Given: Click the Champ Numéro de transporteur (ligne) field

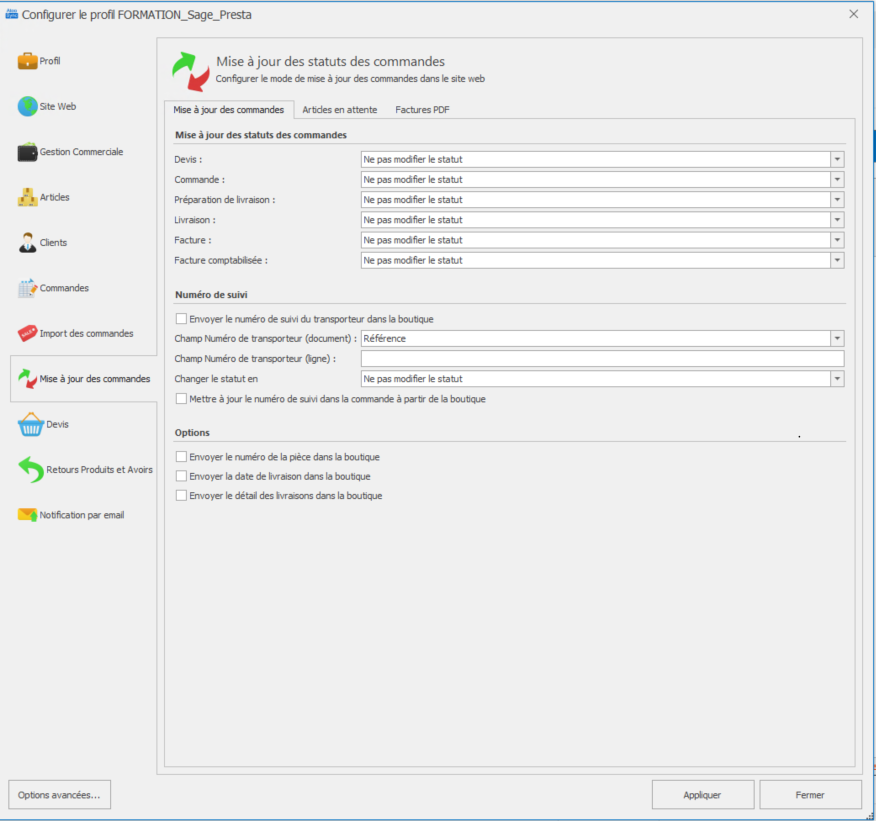Looking at the screenshot, I should point(602,359).
